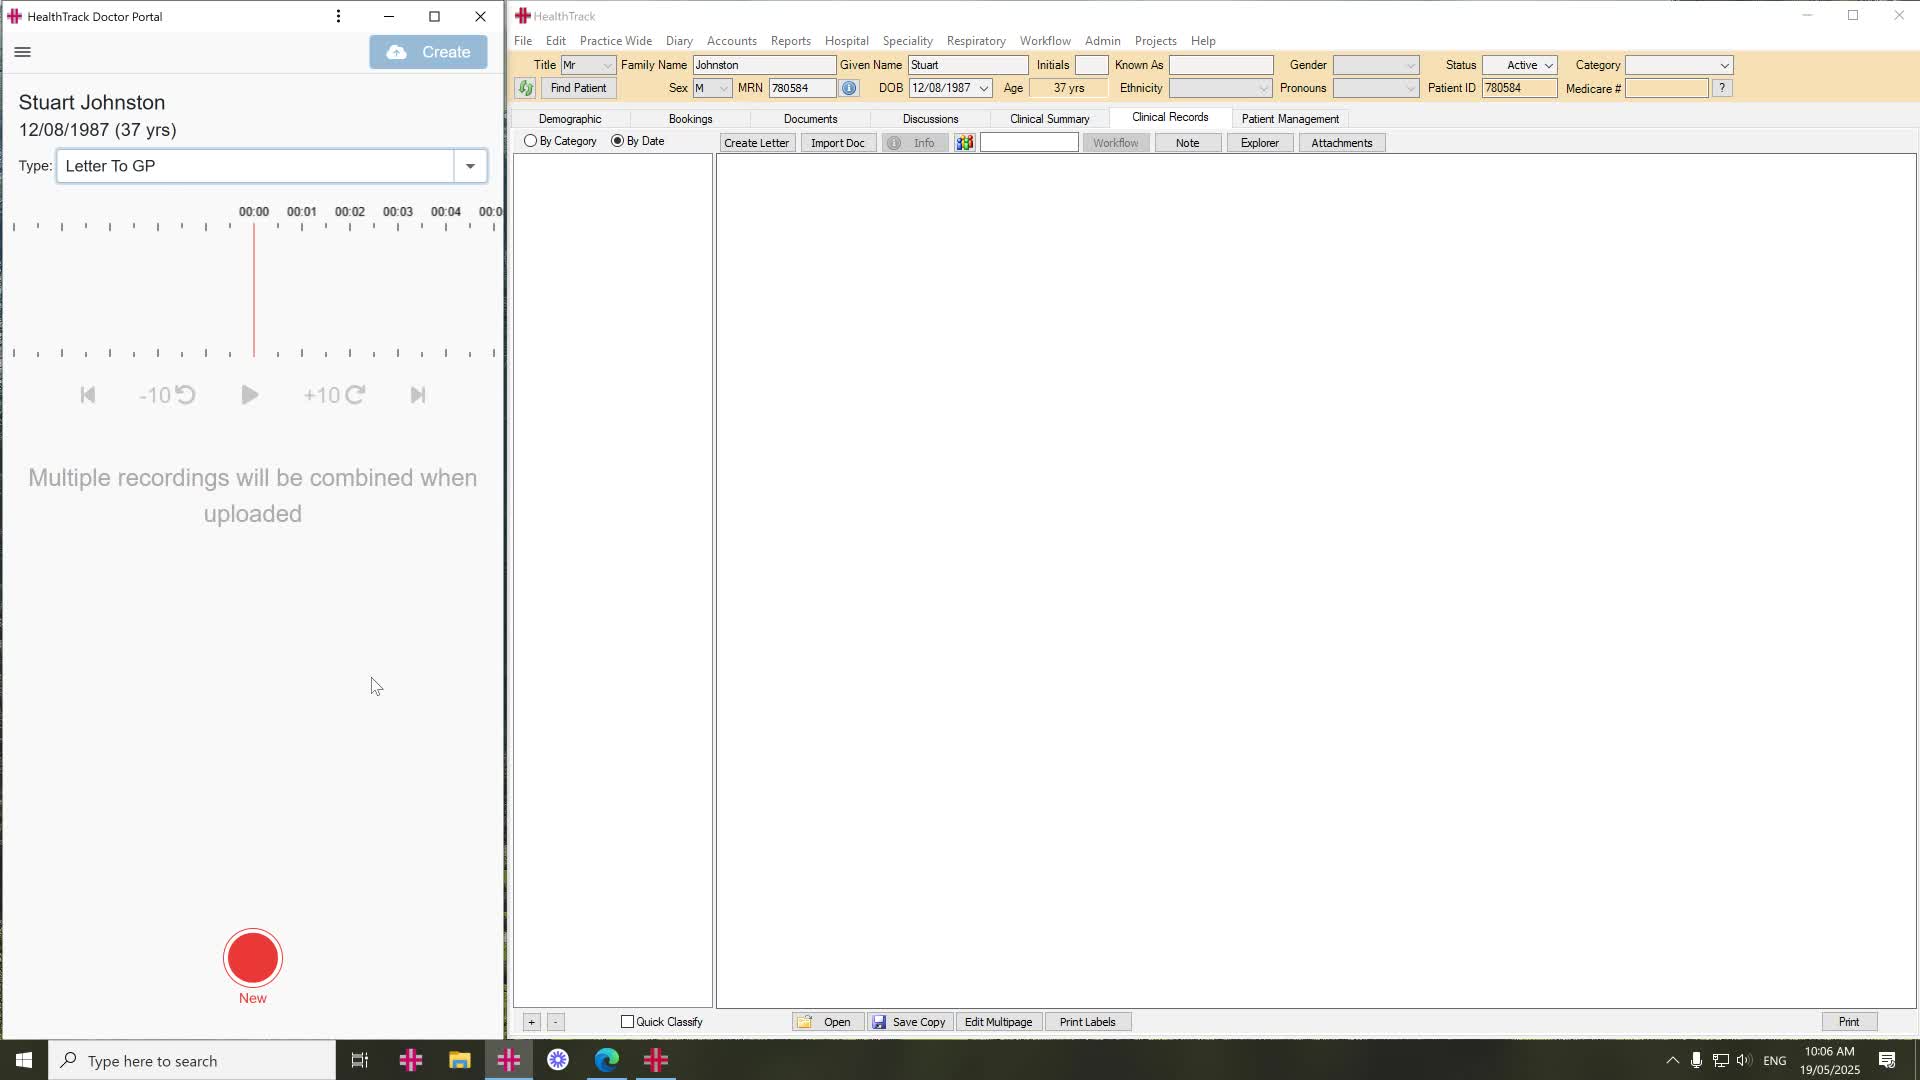Expand the Type dropdown arrow
Image resolution: width=1920 pixels, height=1080 pixels.
click(470, 166)
